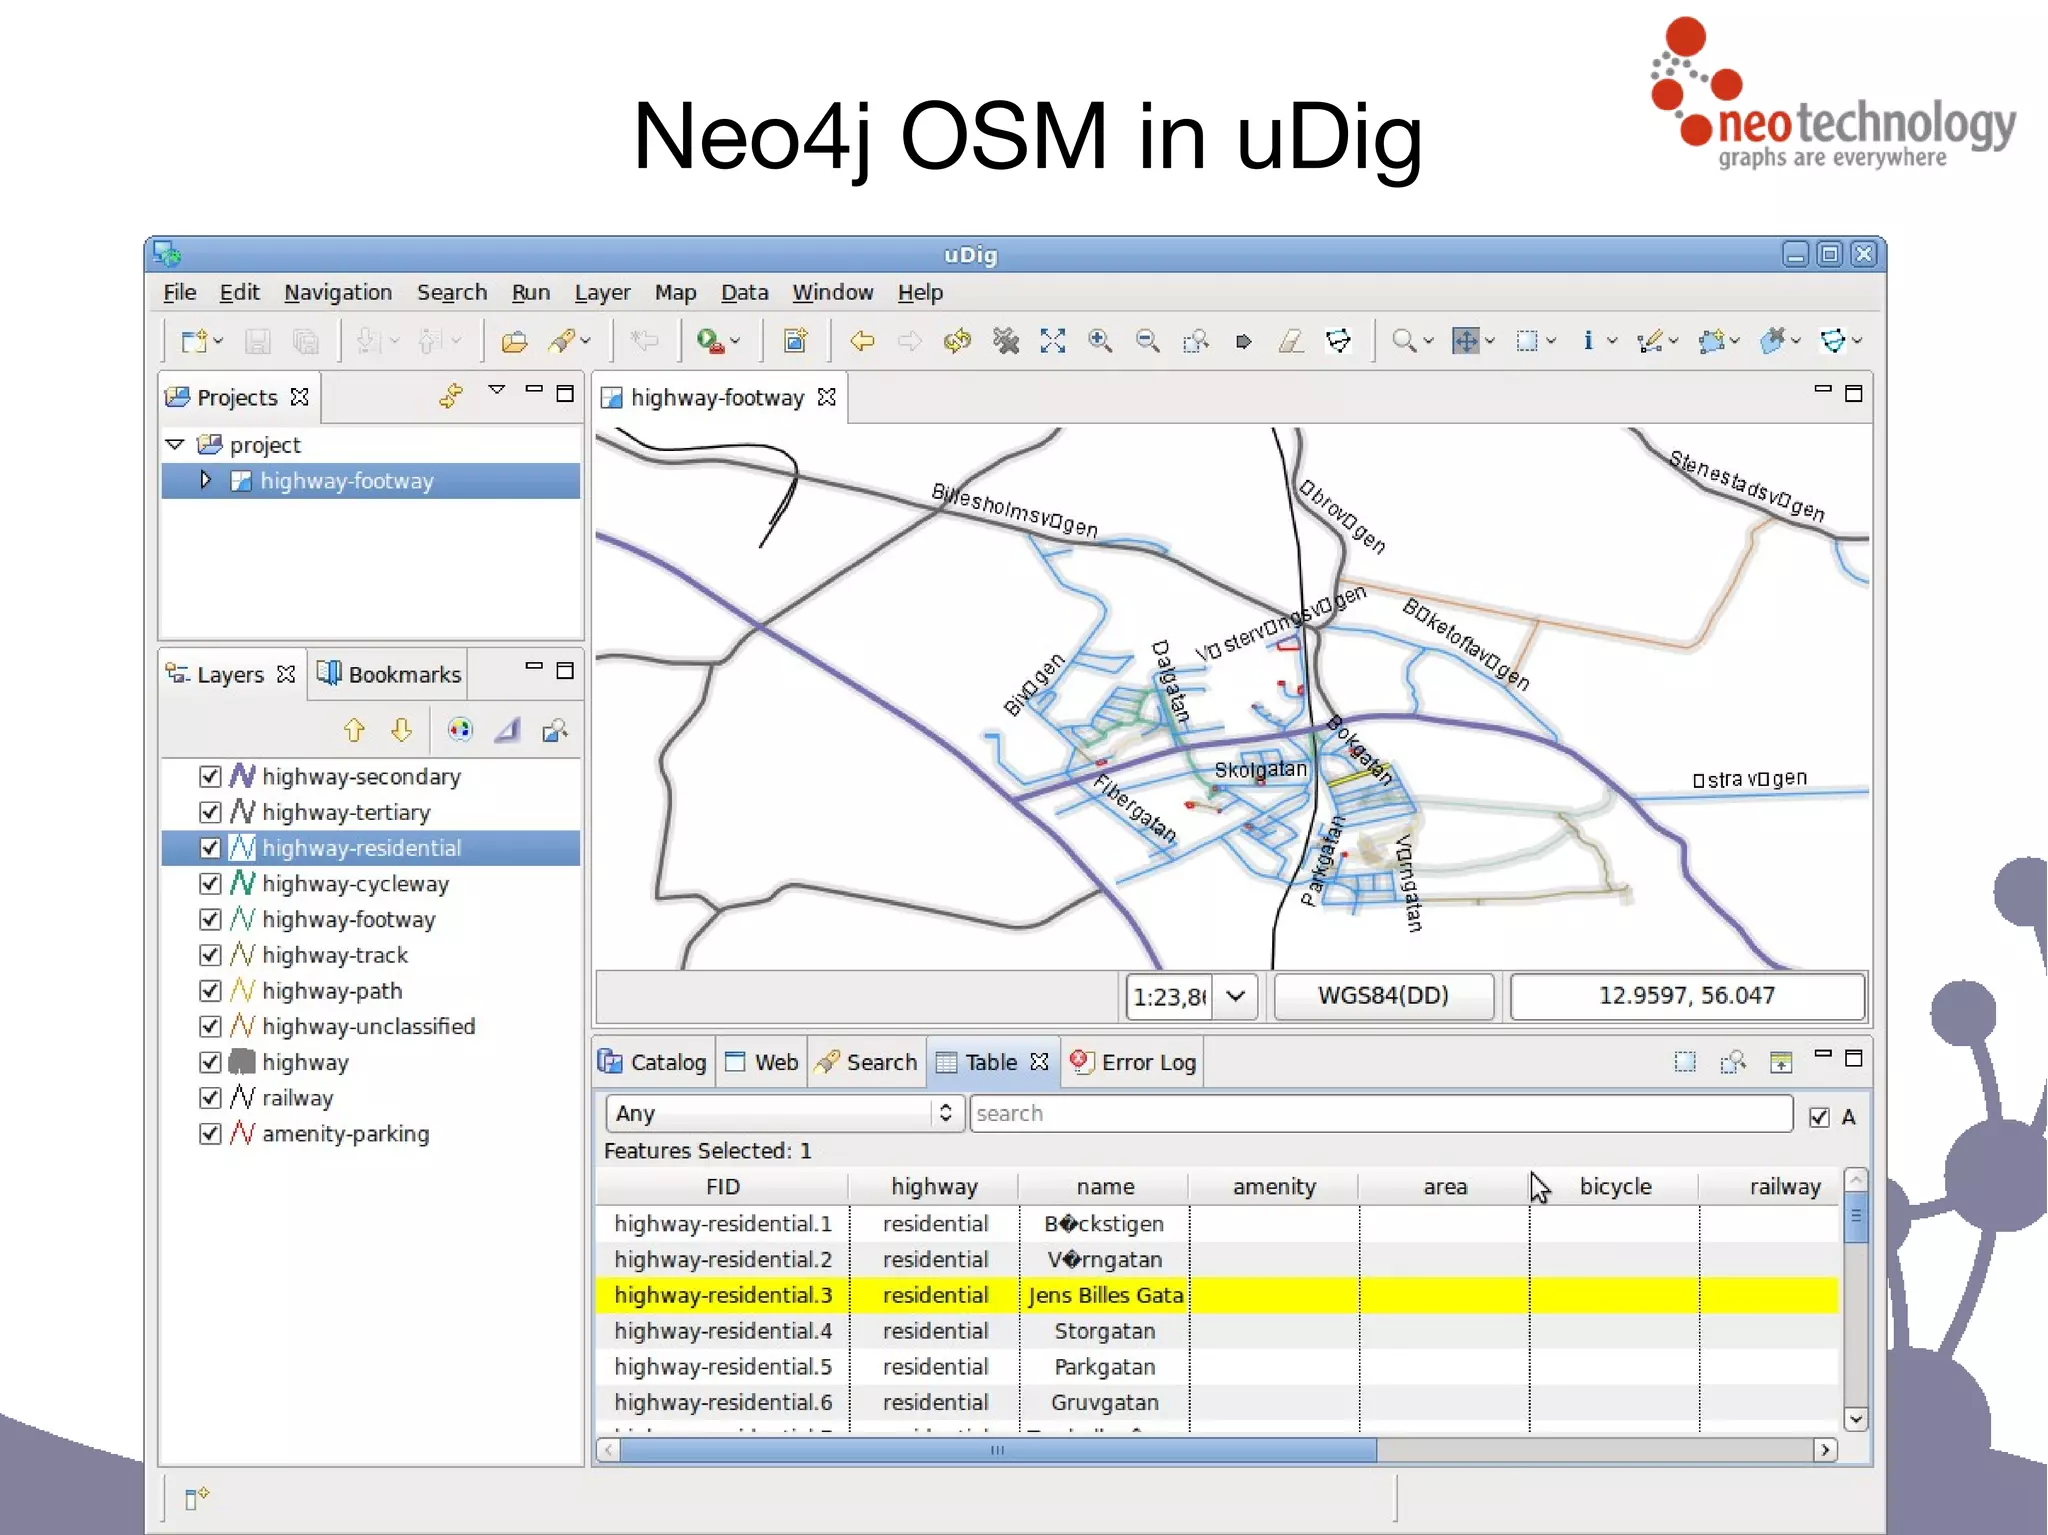The image size is (2048, 1535).
Task: Toggle highway-tertiary layer visibility
Action: [210, 813]
